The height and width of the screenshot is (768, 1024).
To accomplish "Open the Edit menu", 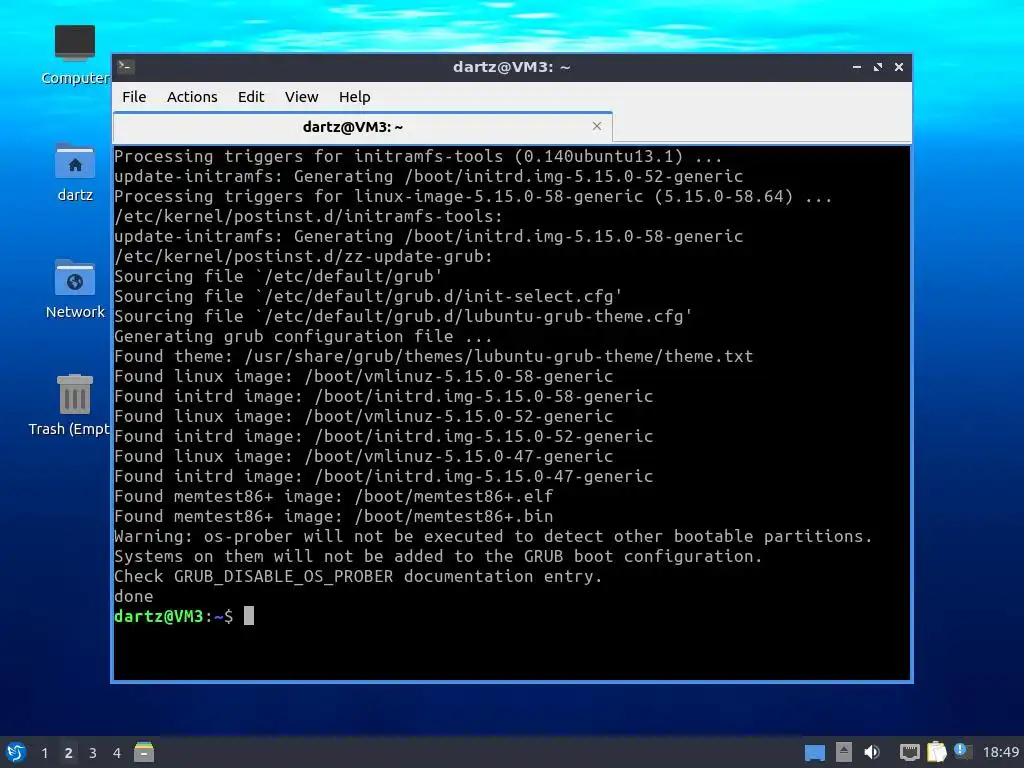I will pyautogui.click(x=251, y=97).
